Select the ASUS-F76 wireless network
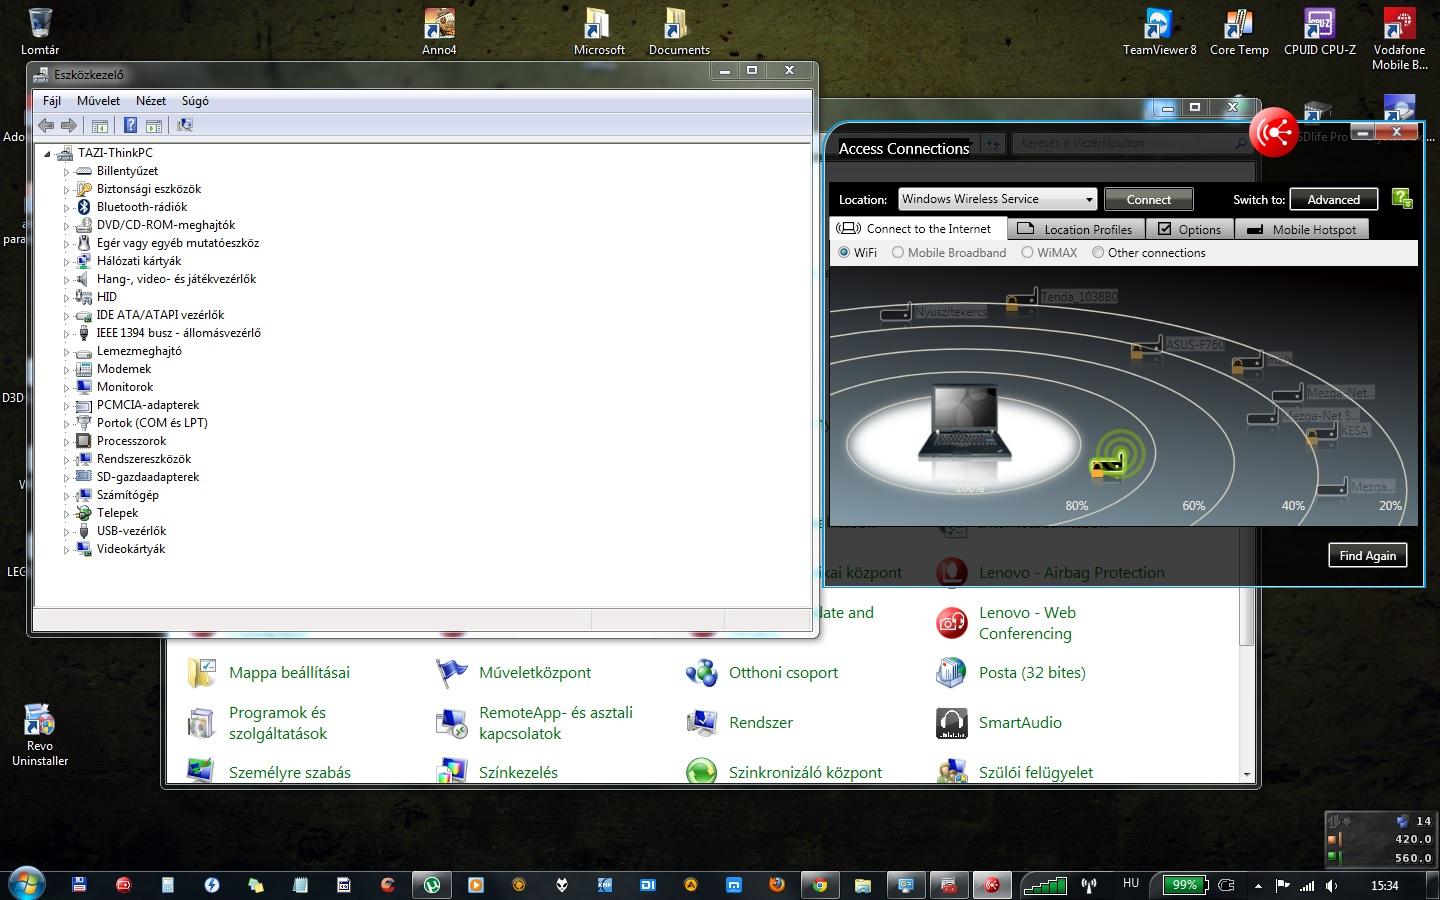The height and width of the screenshot is (900, 1440). pos(1177,347)
